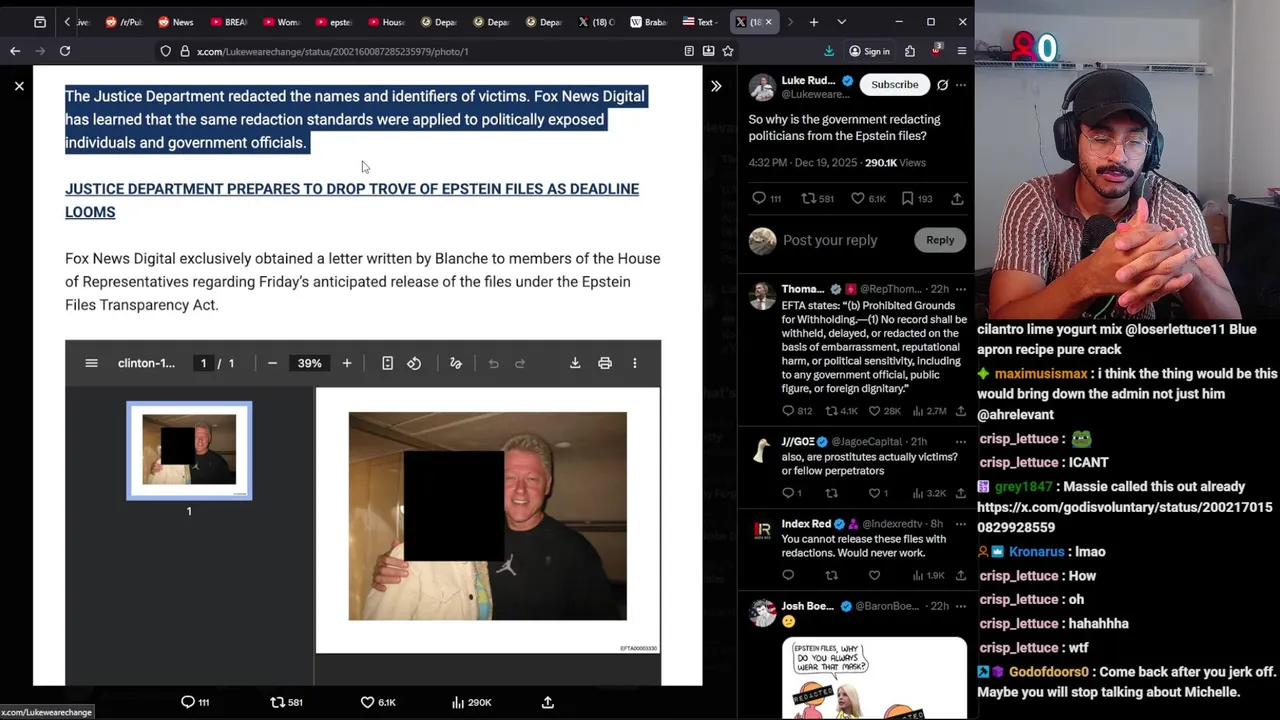The image size is (1280, 720).
Task: Repost icon showing 581 below the photo
Action: (278, 702)
